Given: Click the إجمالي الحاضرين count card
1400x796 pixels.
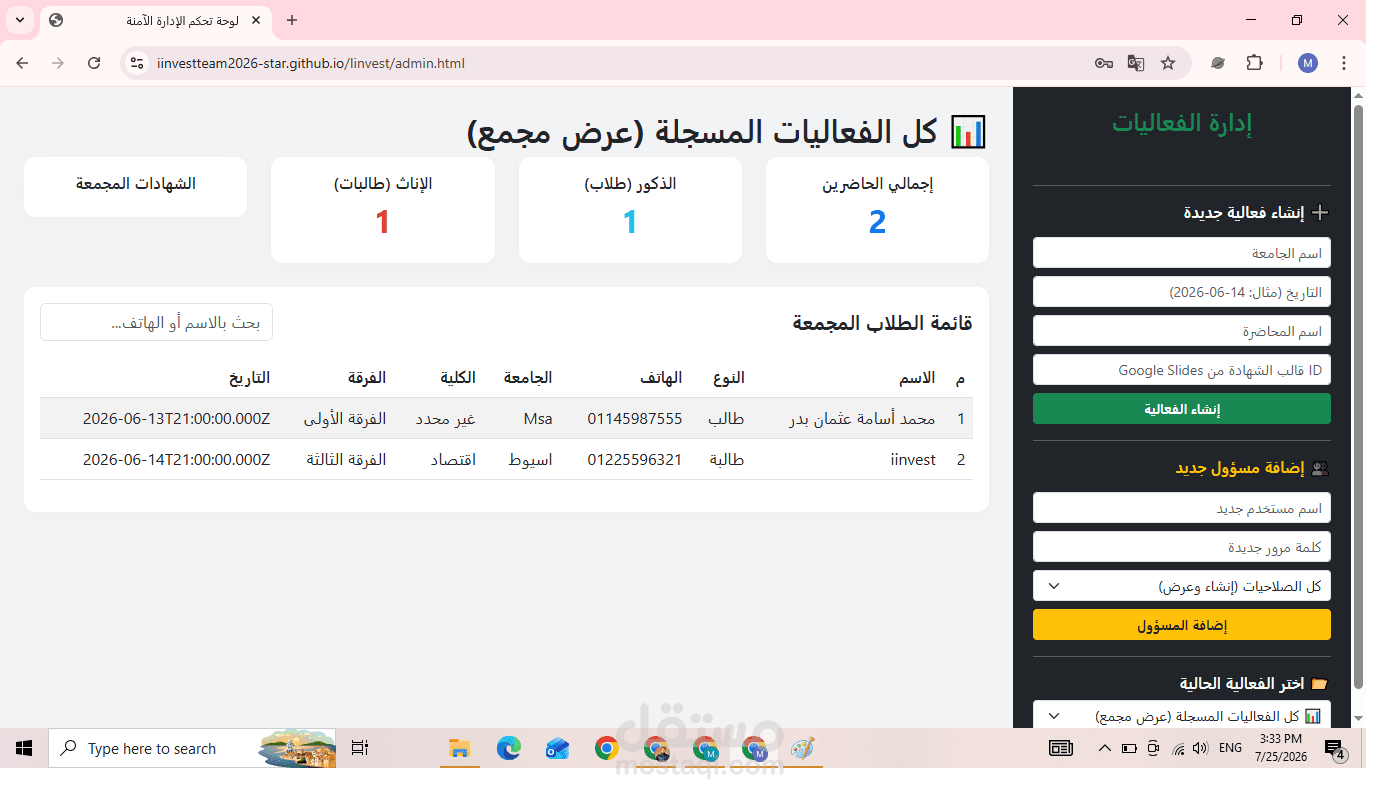Looking at the screenshot, I should [x=877, y=210].
